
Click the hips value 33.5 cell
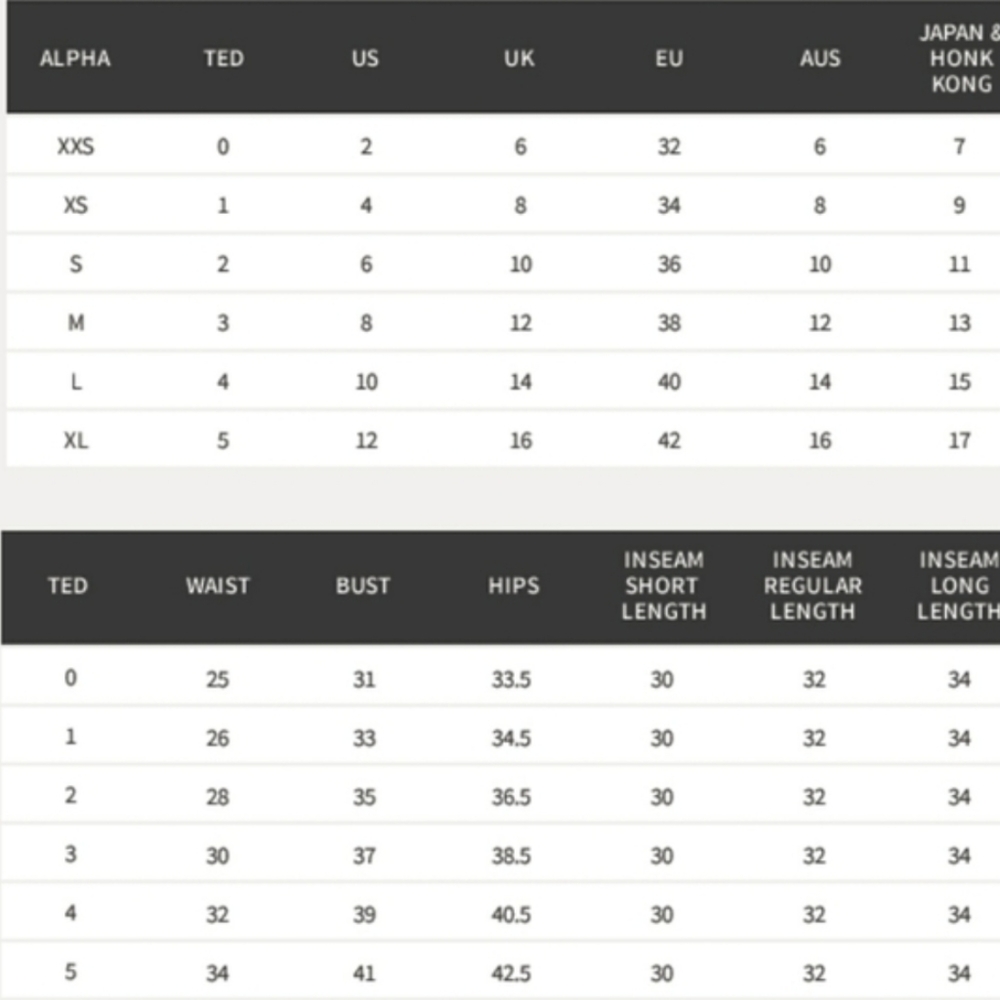511,680
